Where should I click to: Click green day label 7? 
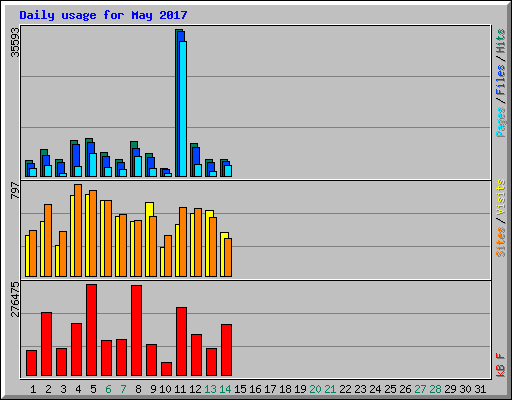pos(123,389)
